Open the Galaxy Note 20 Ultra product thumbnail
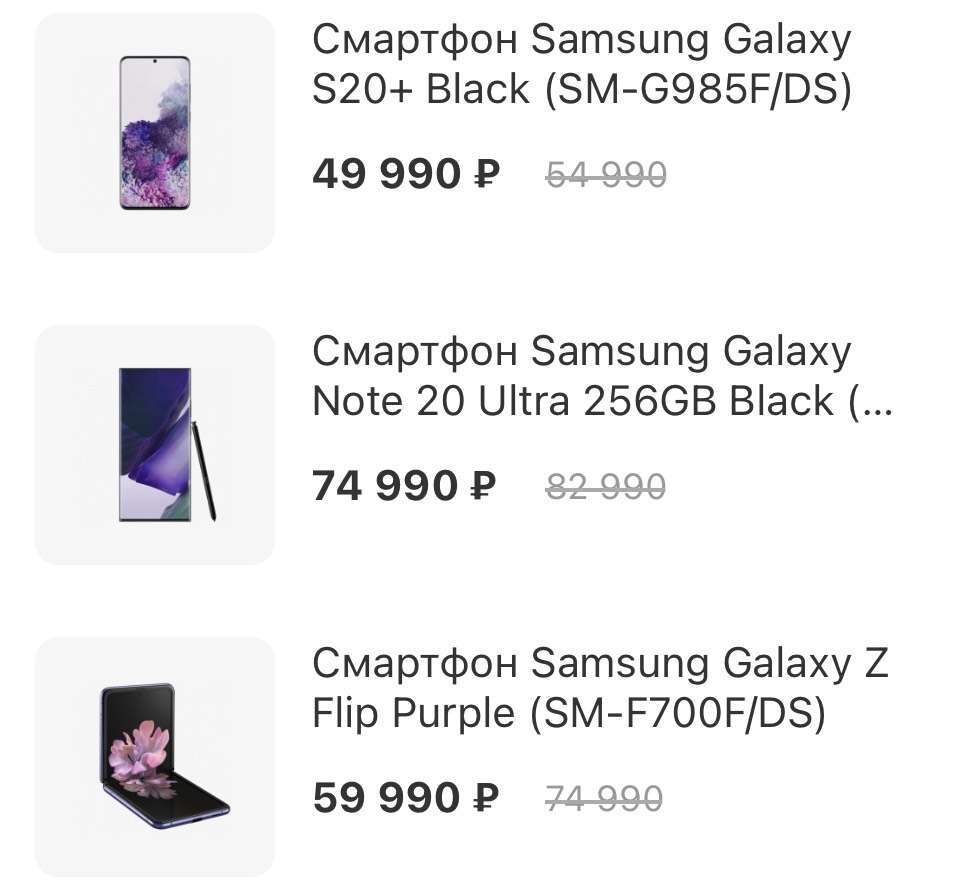 [154, 445]
